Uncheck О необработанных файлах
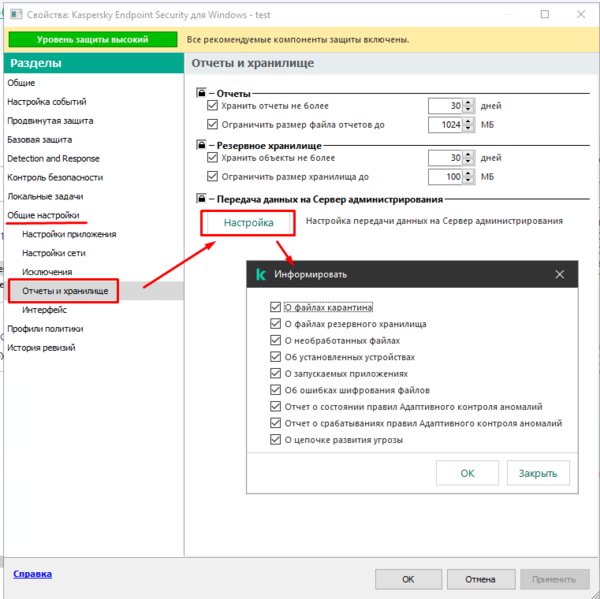600x599 pixels. [275, 340]
